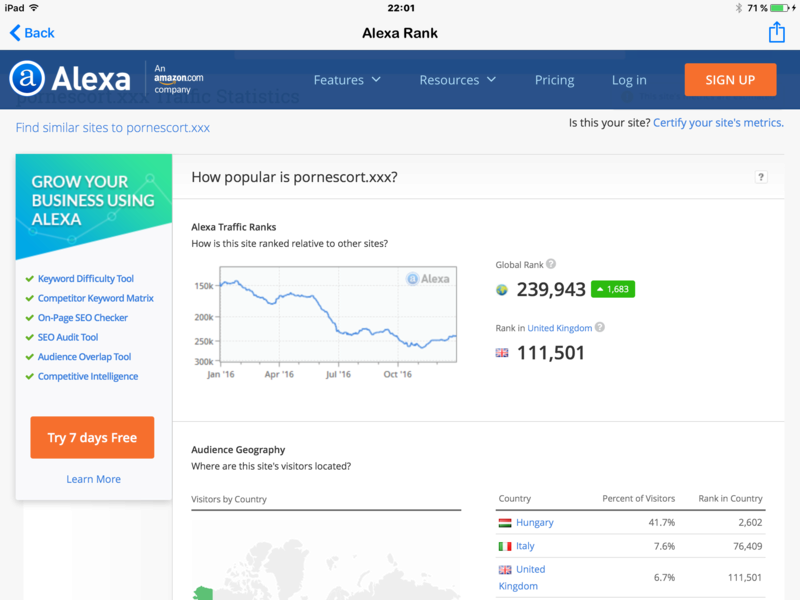This screenshot has width=800, height=600.
Task: Open the Pricing page
Action: (x=555, y=80)
